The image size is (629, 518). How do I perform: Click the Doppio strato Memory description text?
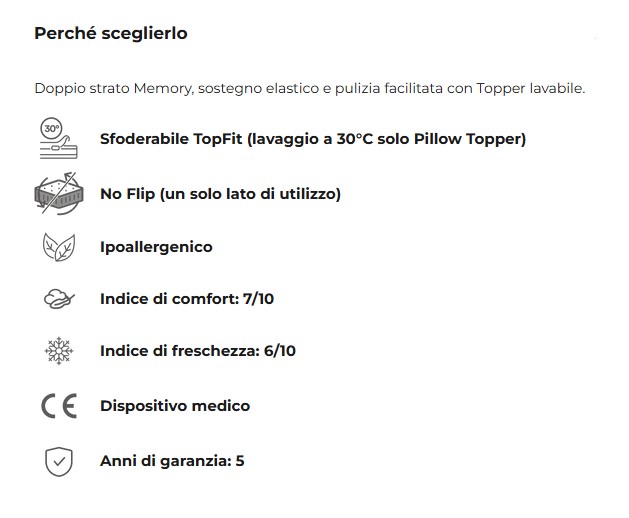(309, 88)
